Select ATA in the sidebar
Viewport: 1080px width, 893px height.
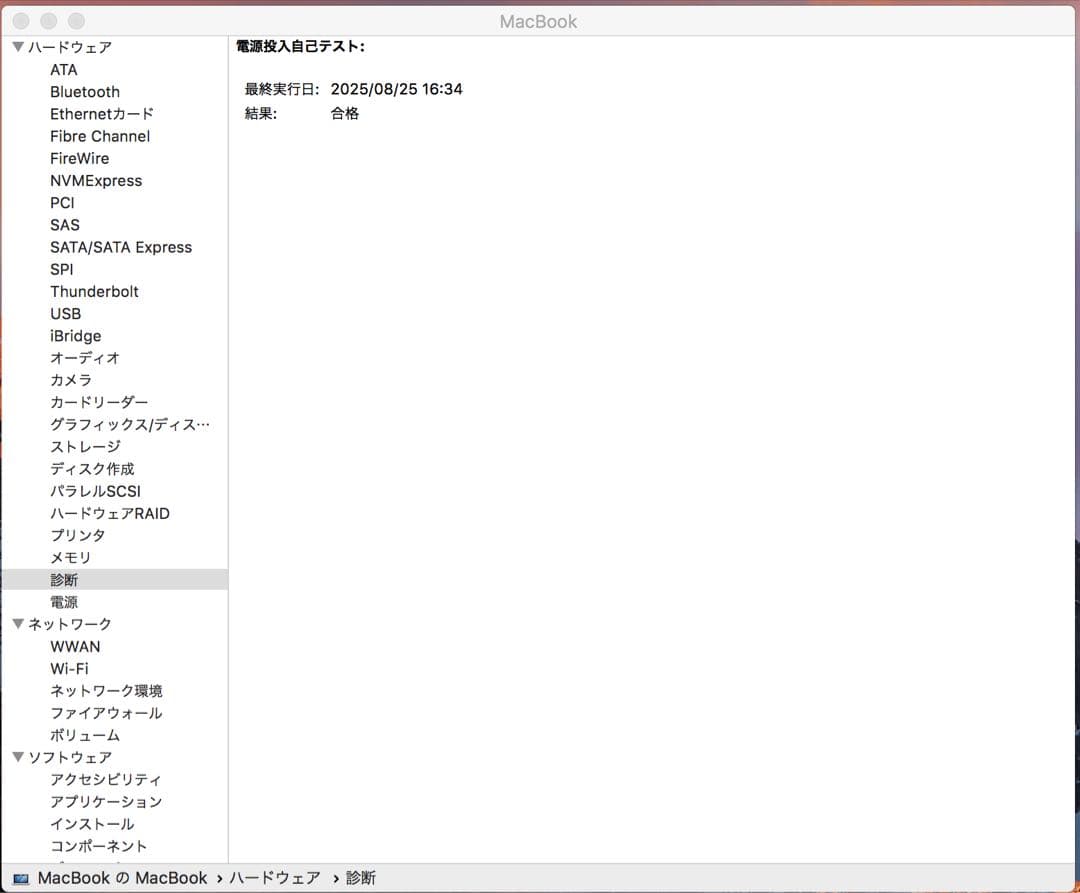pos(63,70)
